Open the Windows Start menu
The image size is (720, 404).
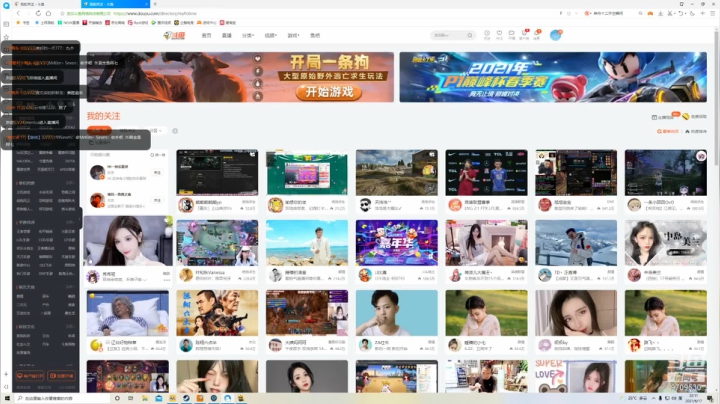click(7, 398)
